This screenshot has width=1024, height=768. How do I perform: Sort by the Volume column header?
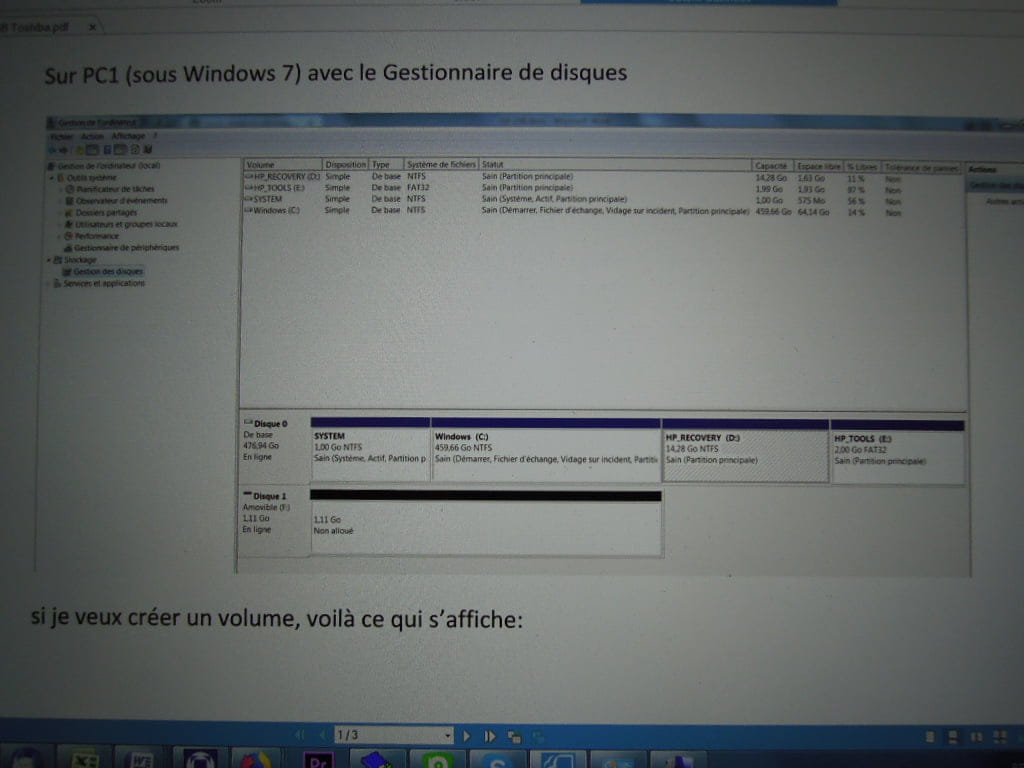point(283,165)
